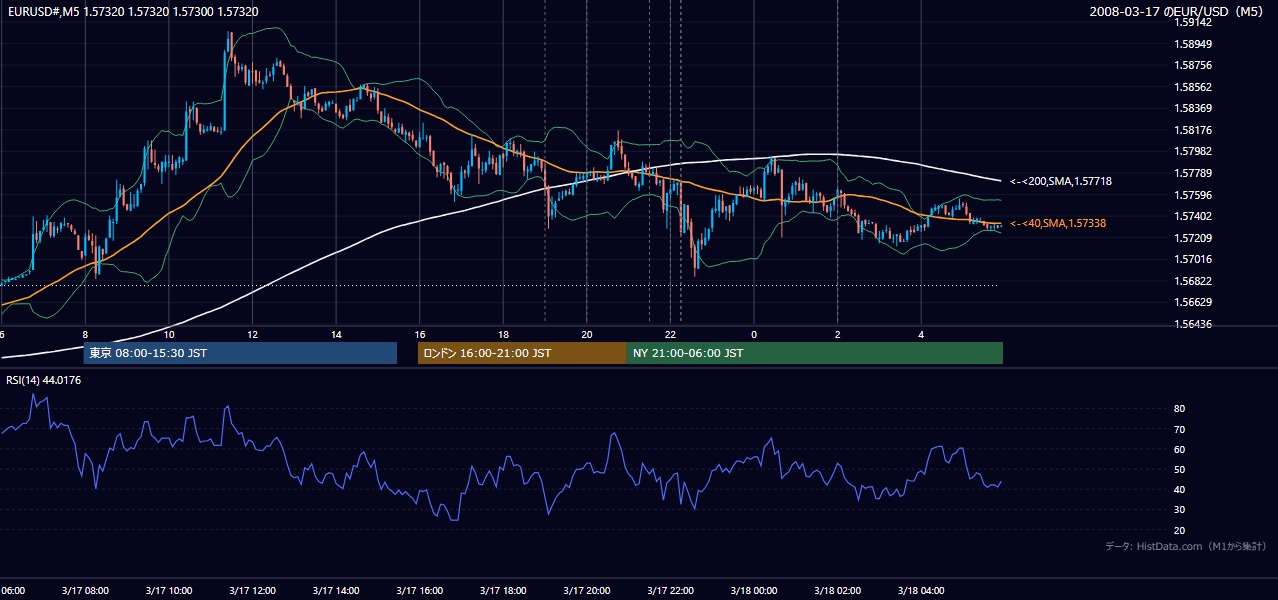
Task: Click the 40,SMA,1.57338 moving average label
Action: click(x=1058, y=223)
